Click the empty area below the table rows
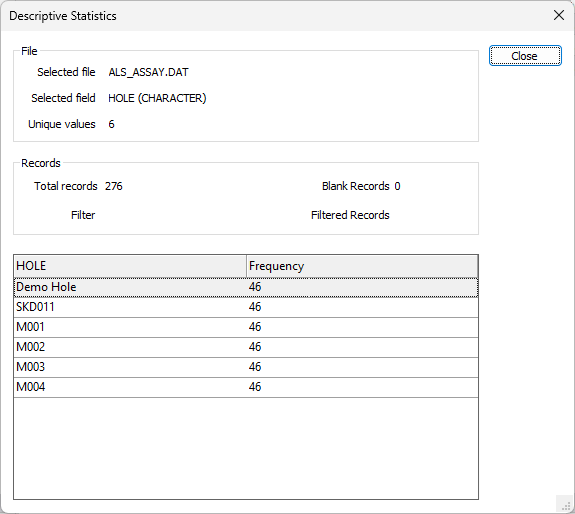 click(246, 448)
